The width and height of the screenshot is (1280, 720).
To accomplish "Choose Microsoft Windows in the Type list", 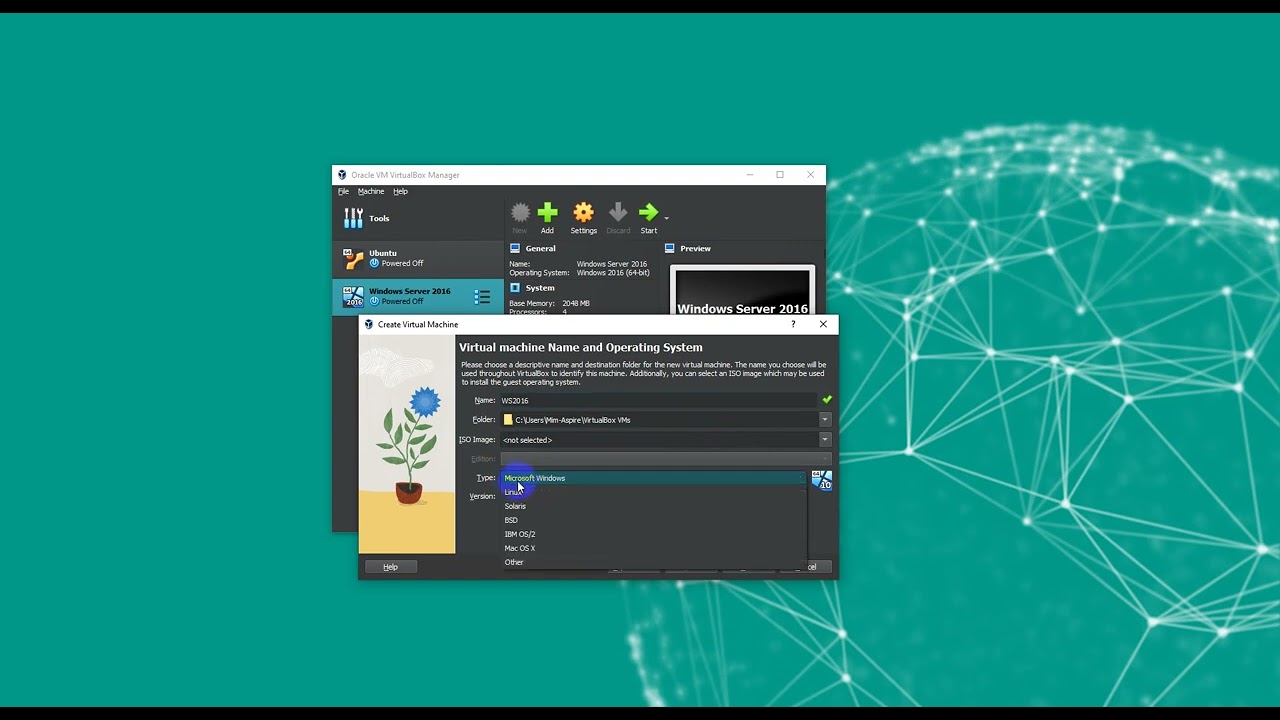I will 654,478.
